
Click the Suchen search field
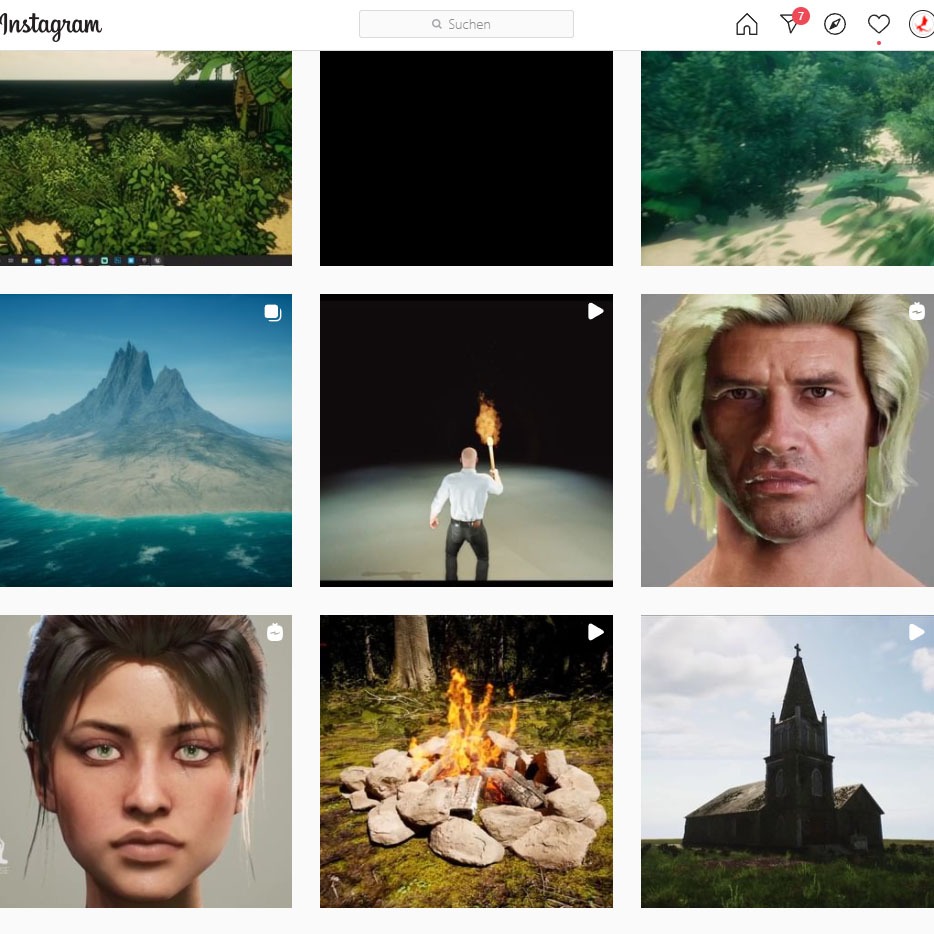(x=466, y=24)
